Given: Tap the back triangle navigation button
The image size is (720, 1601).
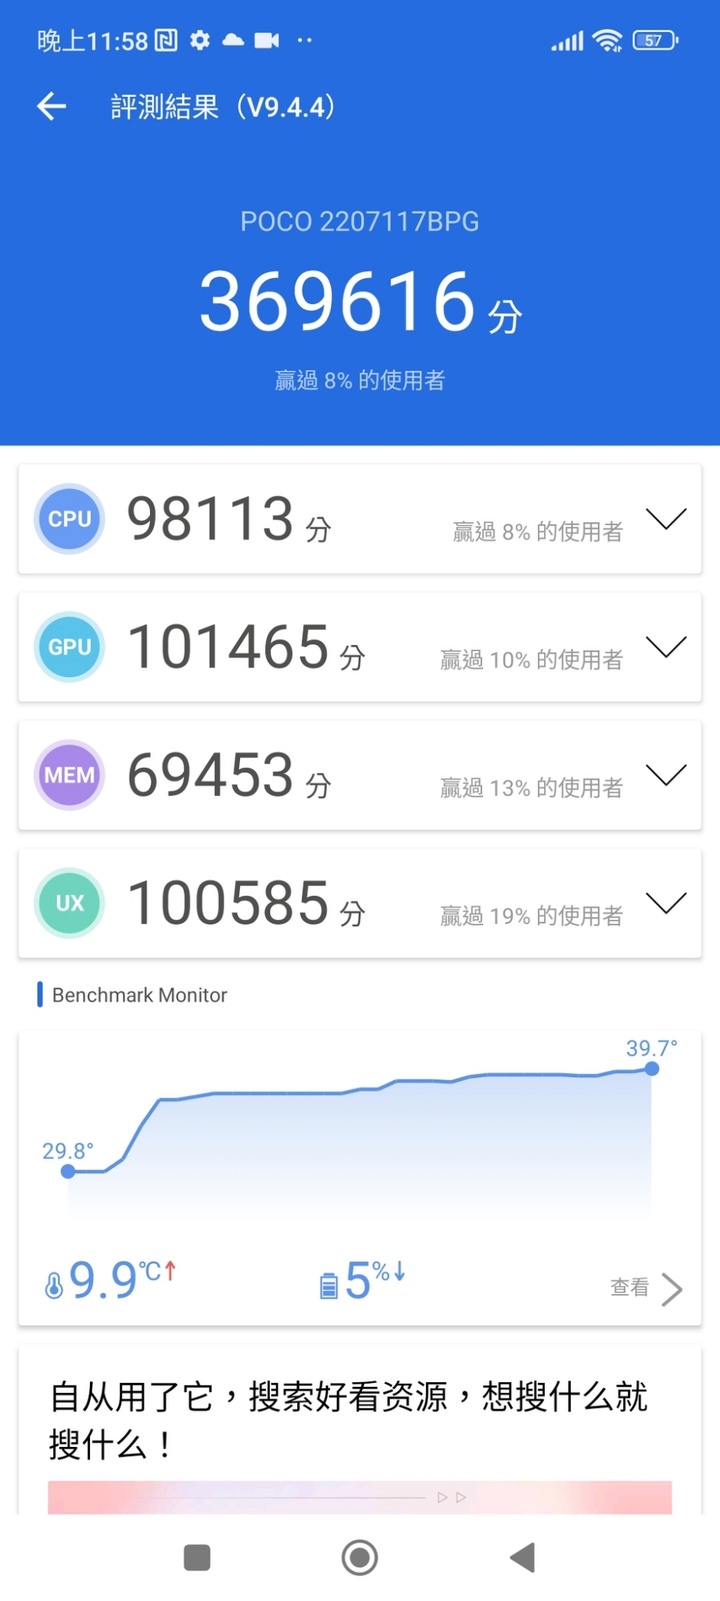Looking at the screenshot, I should click(522, 1557).
